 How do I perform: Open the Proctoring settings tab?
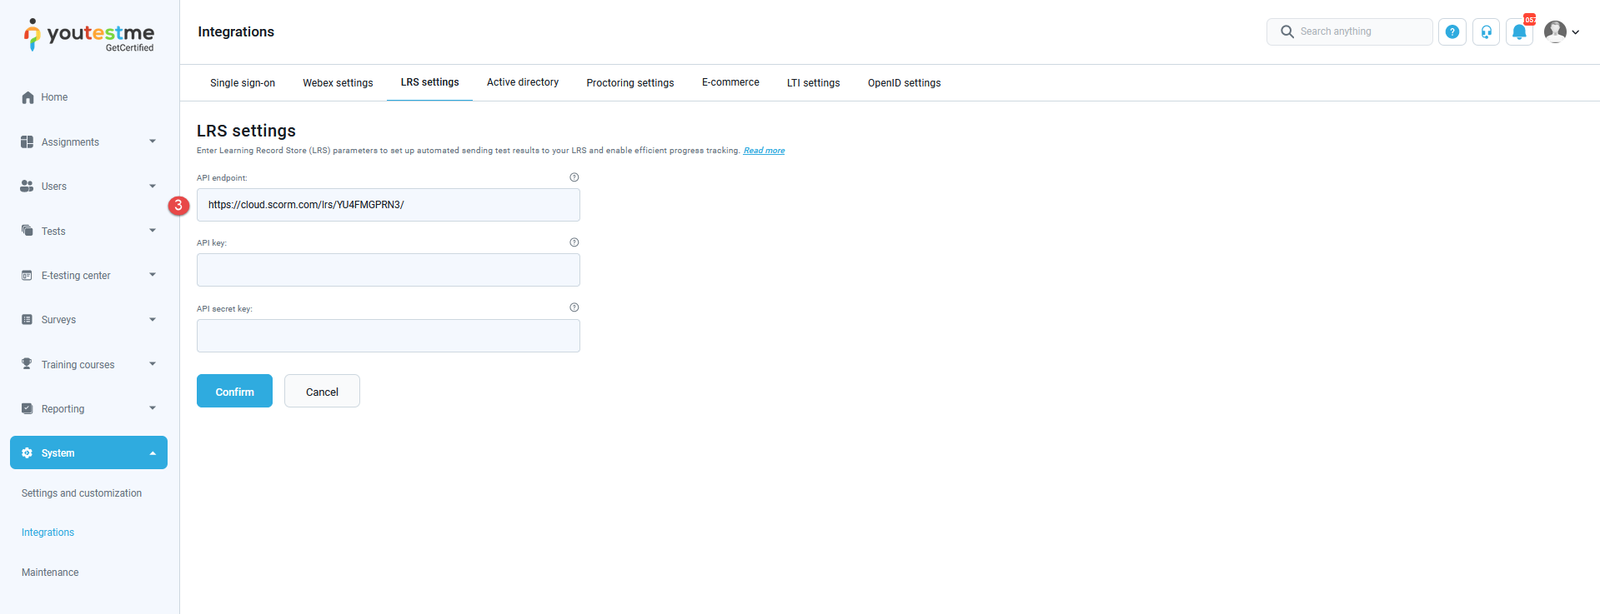630,83
